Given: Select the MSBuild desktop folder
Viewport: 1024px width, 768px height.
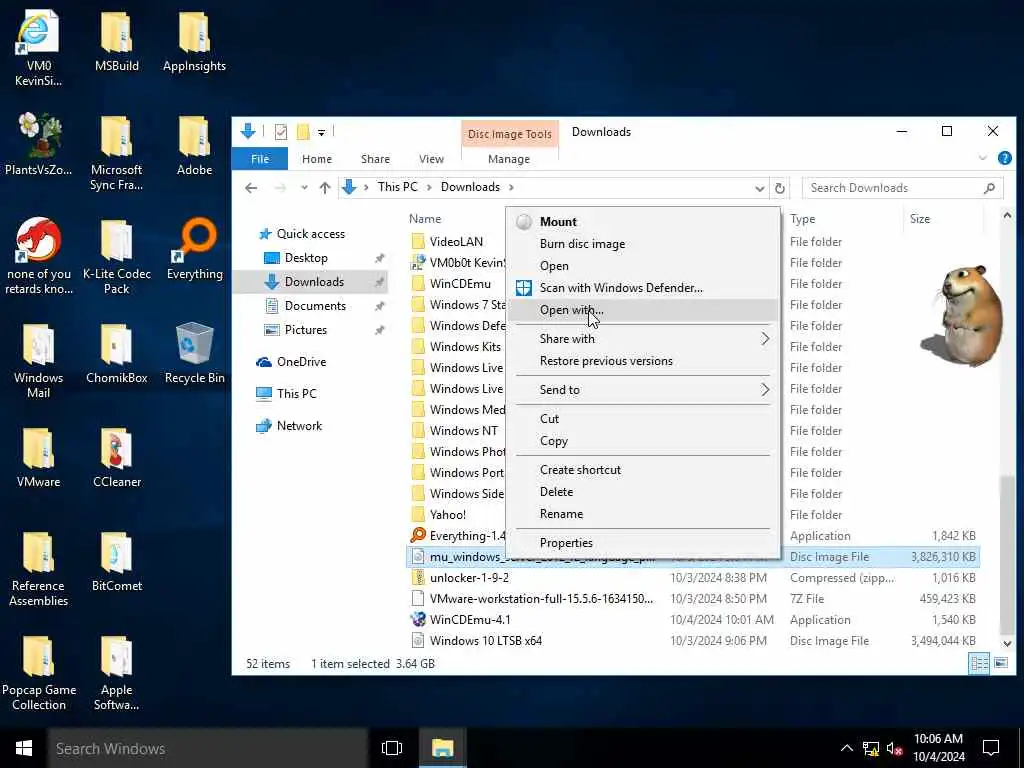Looking at the screenshot, I should (x=116, y=40).
